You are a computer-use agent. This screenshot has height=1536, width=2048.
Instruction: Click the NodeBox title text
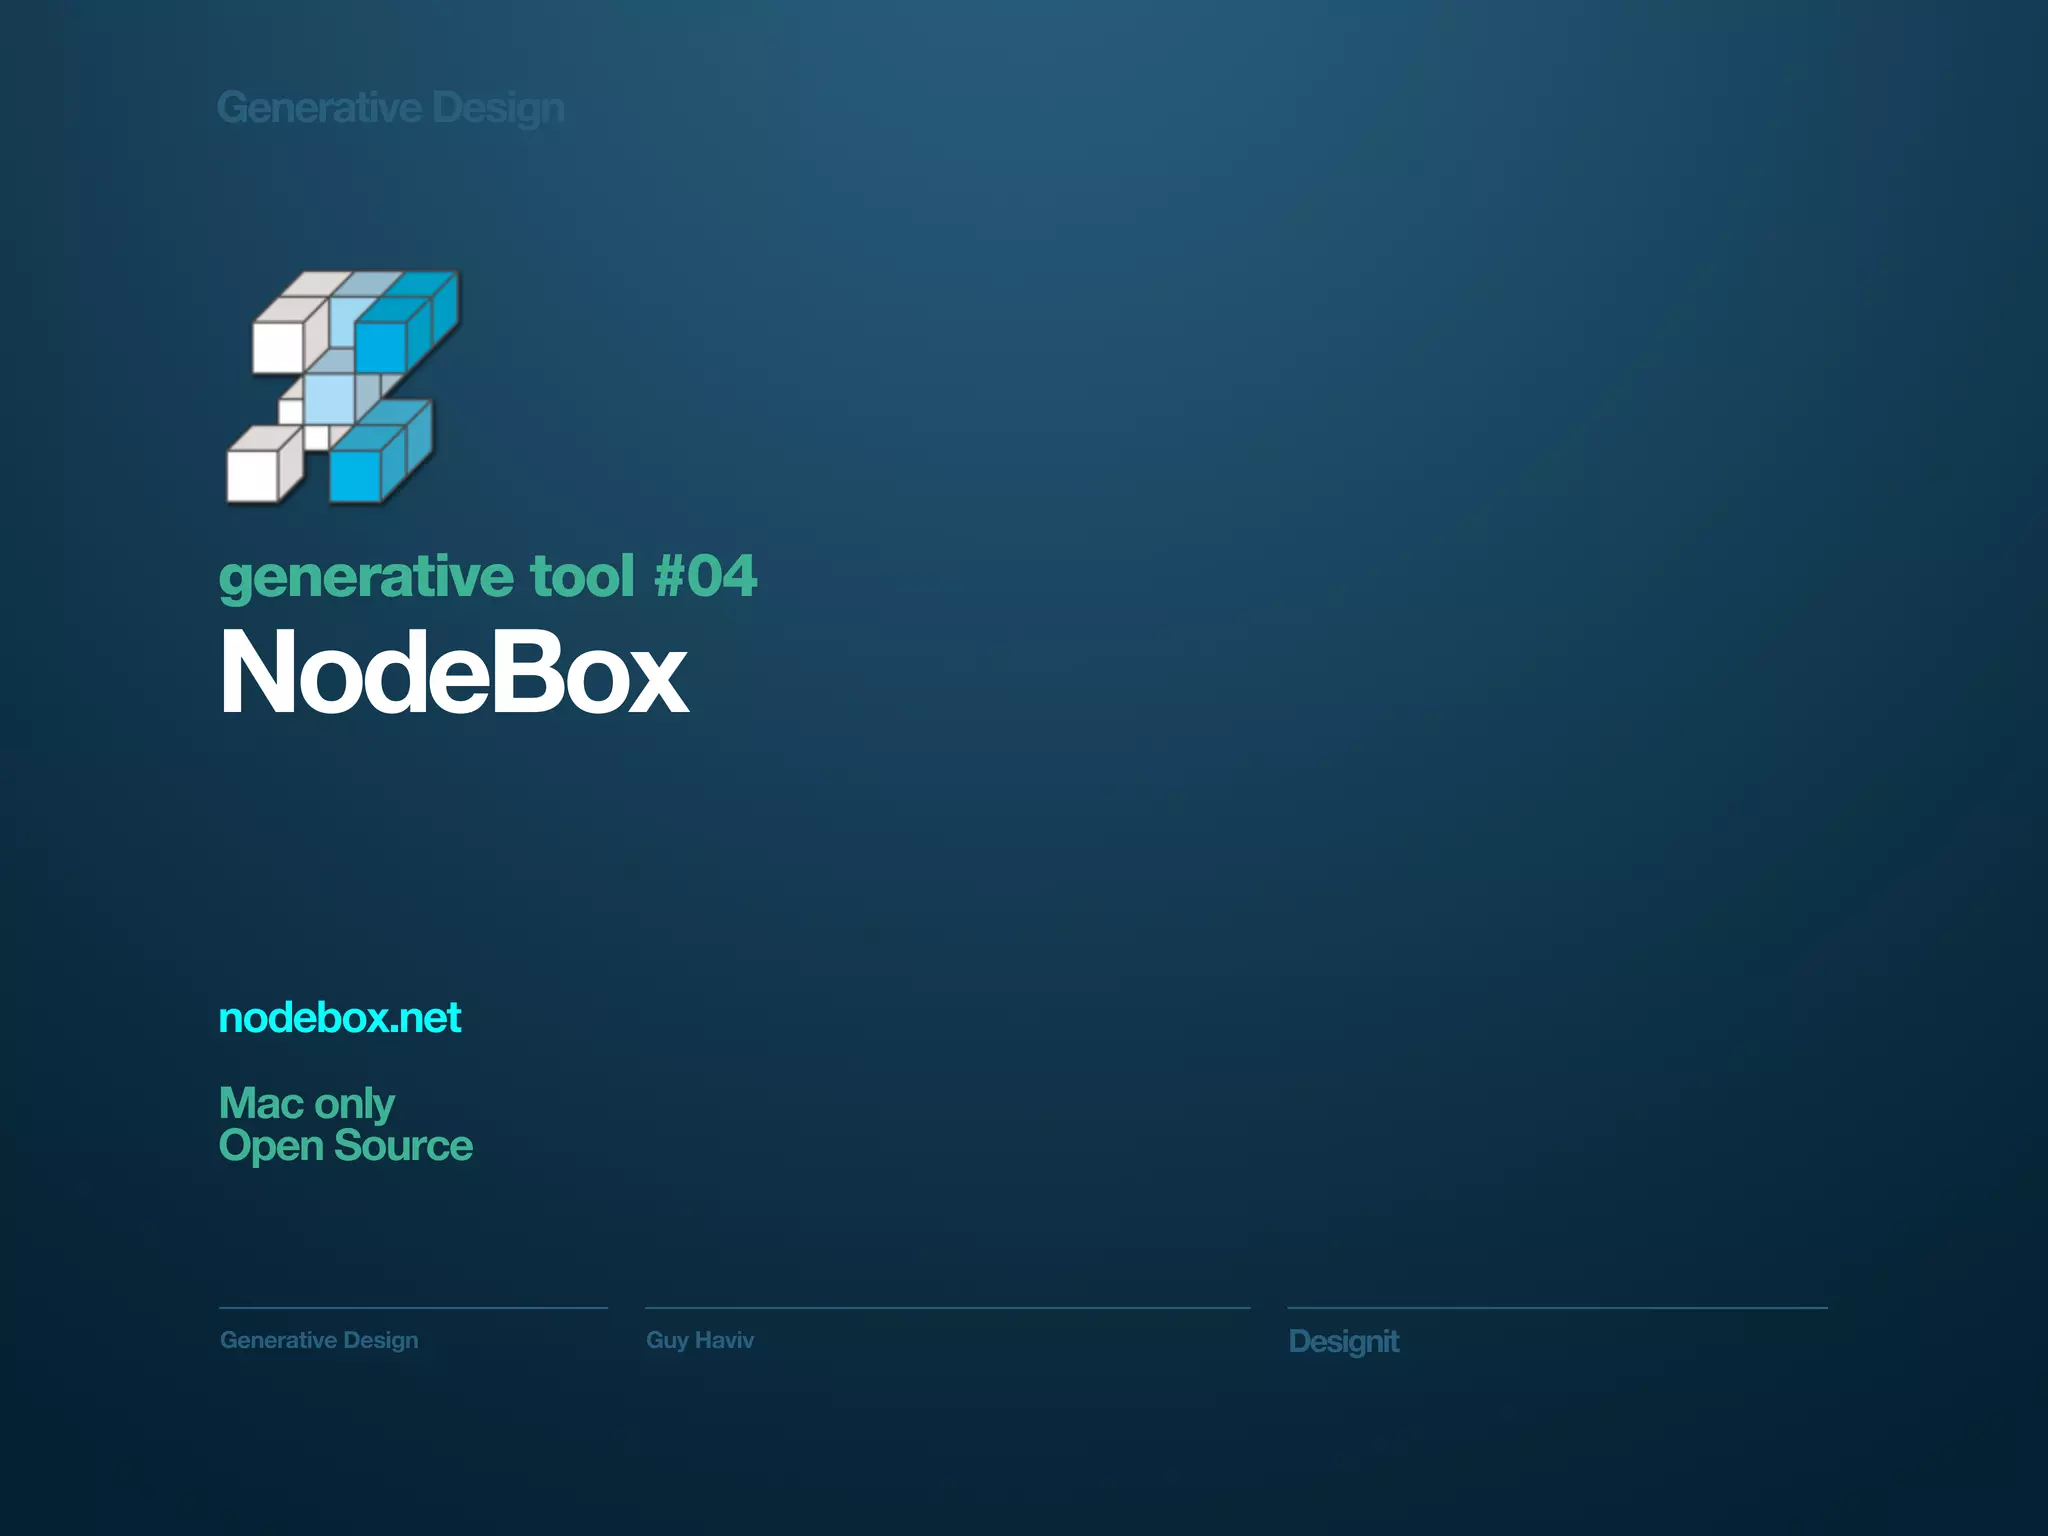(x=454, y=672)
